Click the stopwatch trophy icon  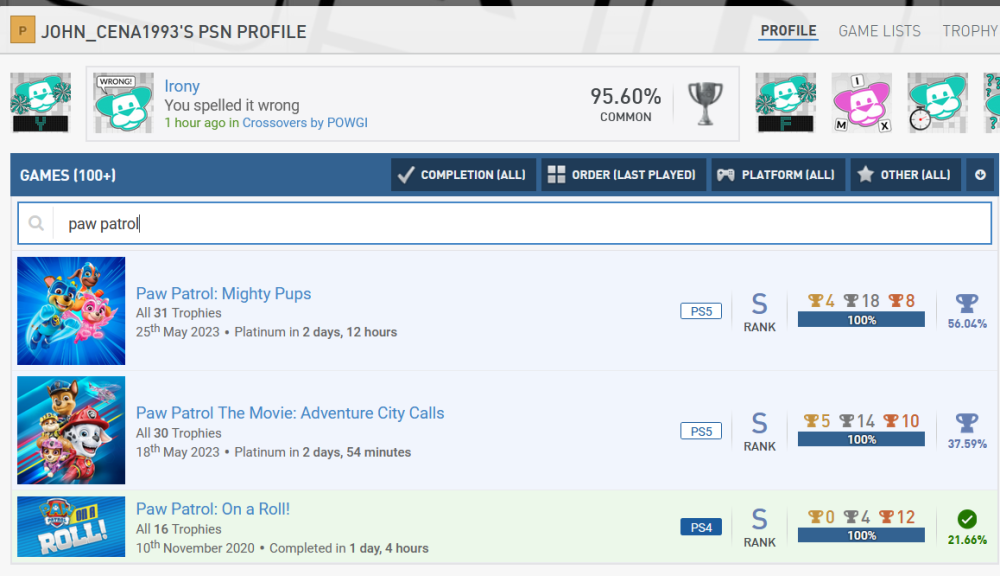[937, 103]
